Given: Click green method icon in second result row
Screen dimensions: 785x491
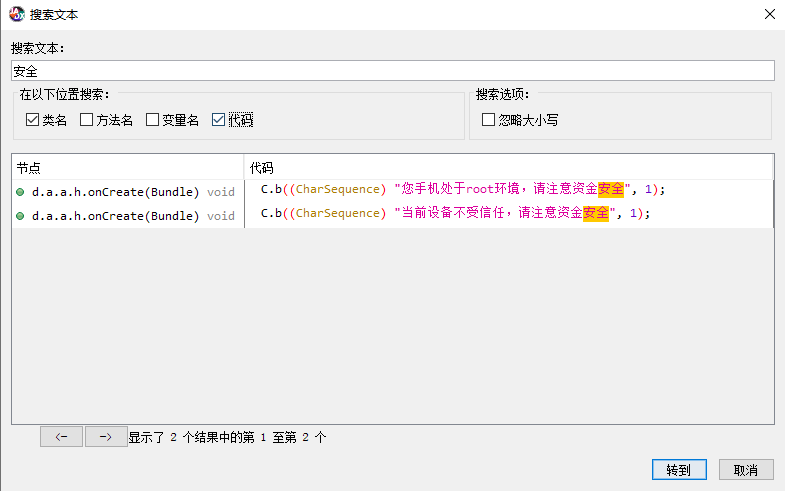Looking at the screenshot, I should [20, 215].
